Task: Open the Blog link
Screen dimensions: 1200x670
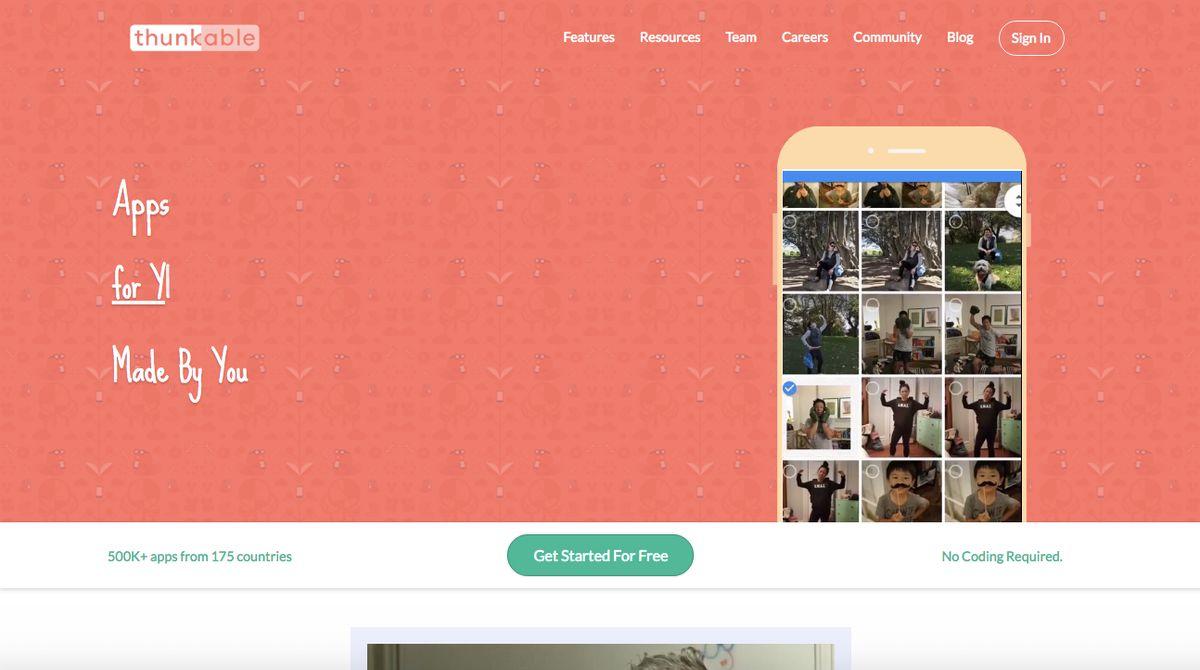Action: [x=960, y=37]
